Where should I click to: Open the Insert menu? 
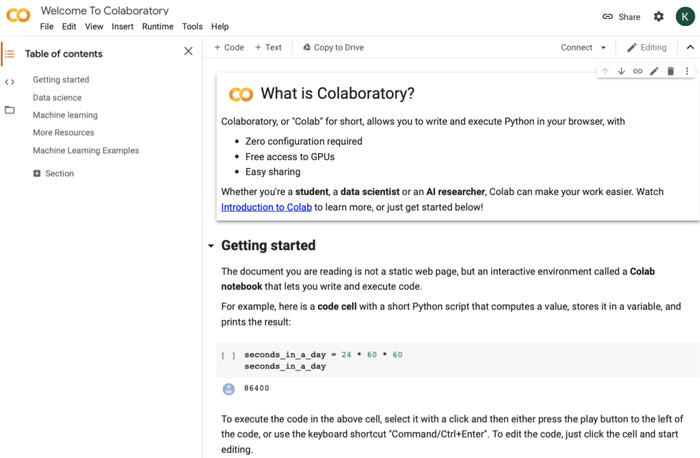122,27
